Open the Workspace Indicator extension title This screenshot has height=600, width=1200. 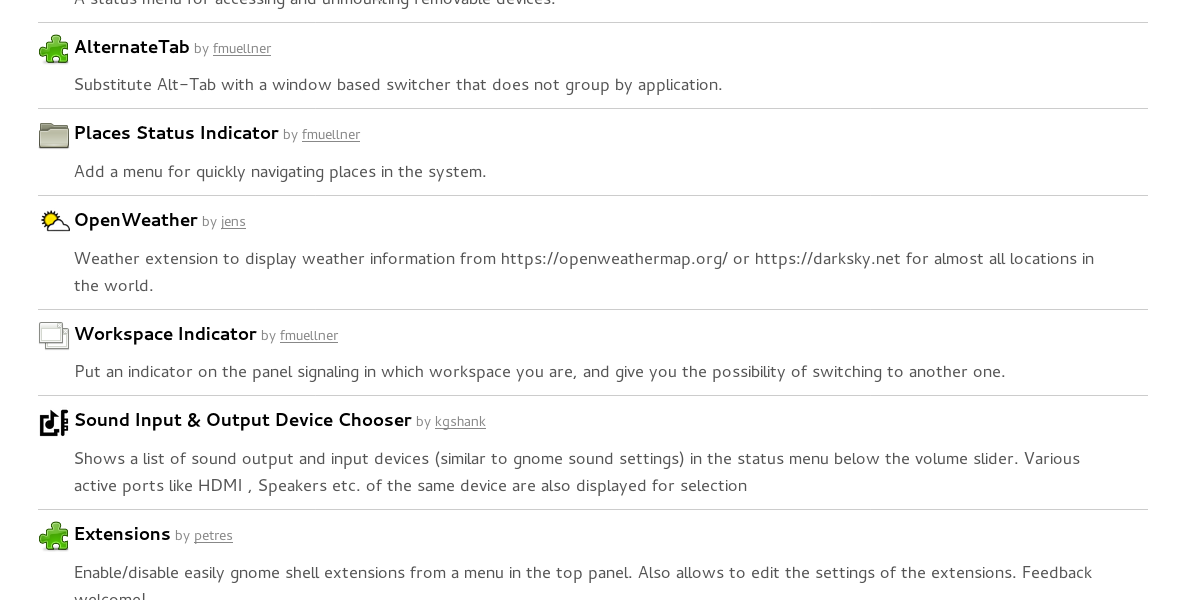pyautogui.click(x=165, y=335)
